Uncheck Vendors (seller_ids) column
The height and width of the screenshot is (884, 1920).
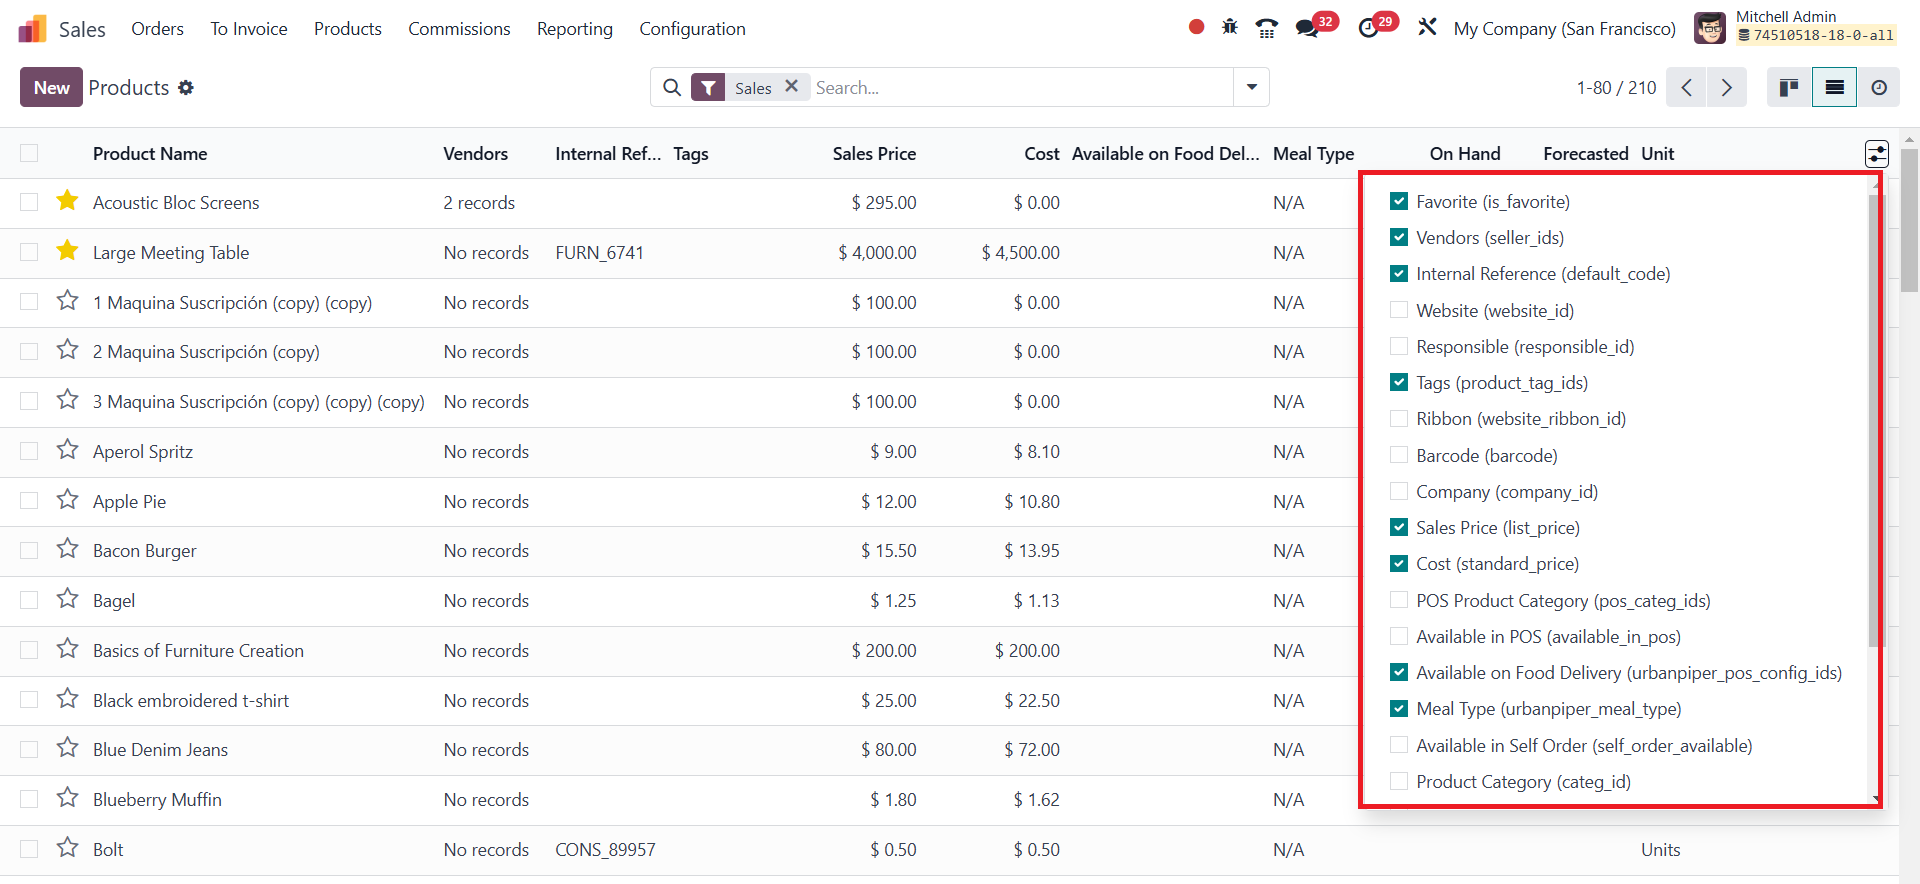coord(1399,238)
